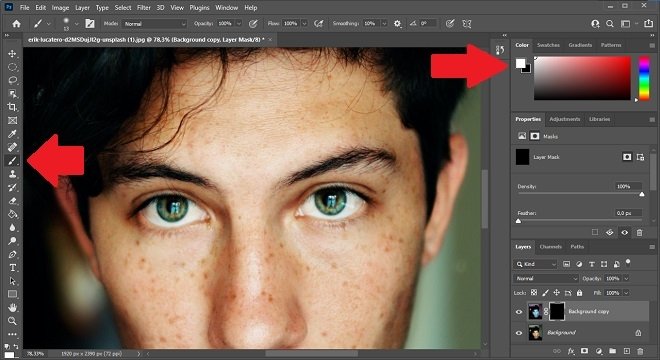Open the History panel icon
The image size is (660, 360).
coord(500,50)
